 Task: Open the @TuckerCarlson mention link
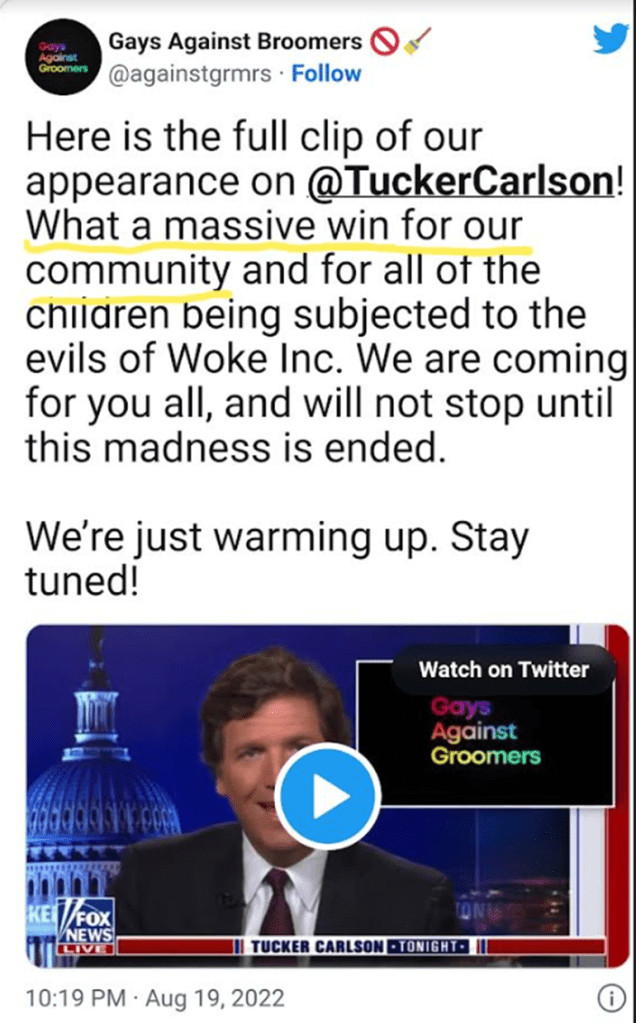coord(461,182)
